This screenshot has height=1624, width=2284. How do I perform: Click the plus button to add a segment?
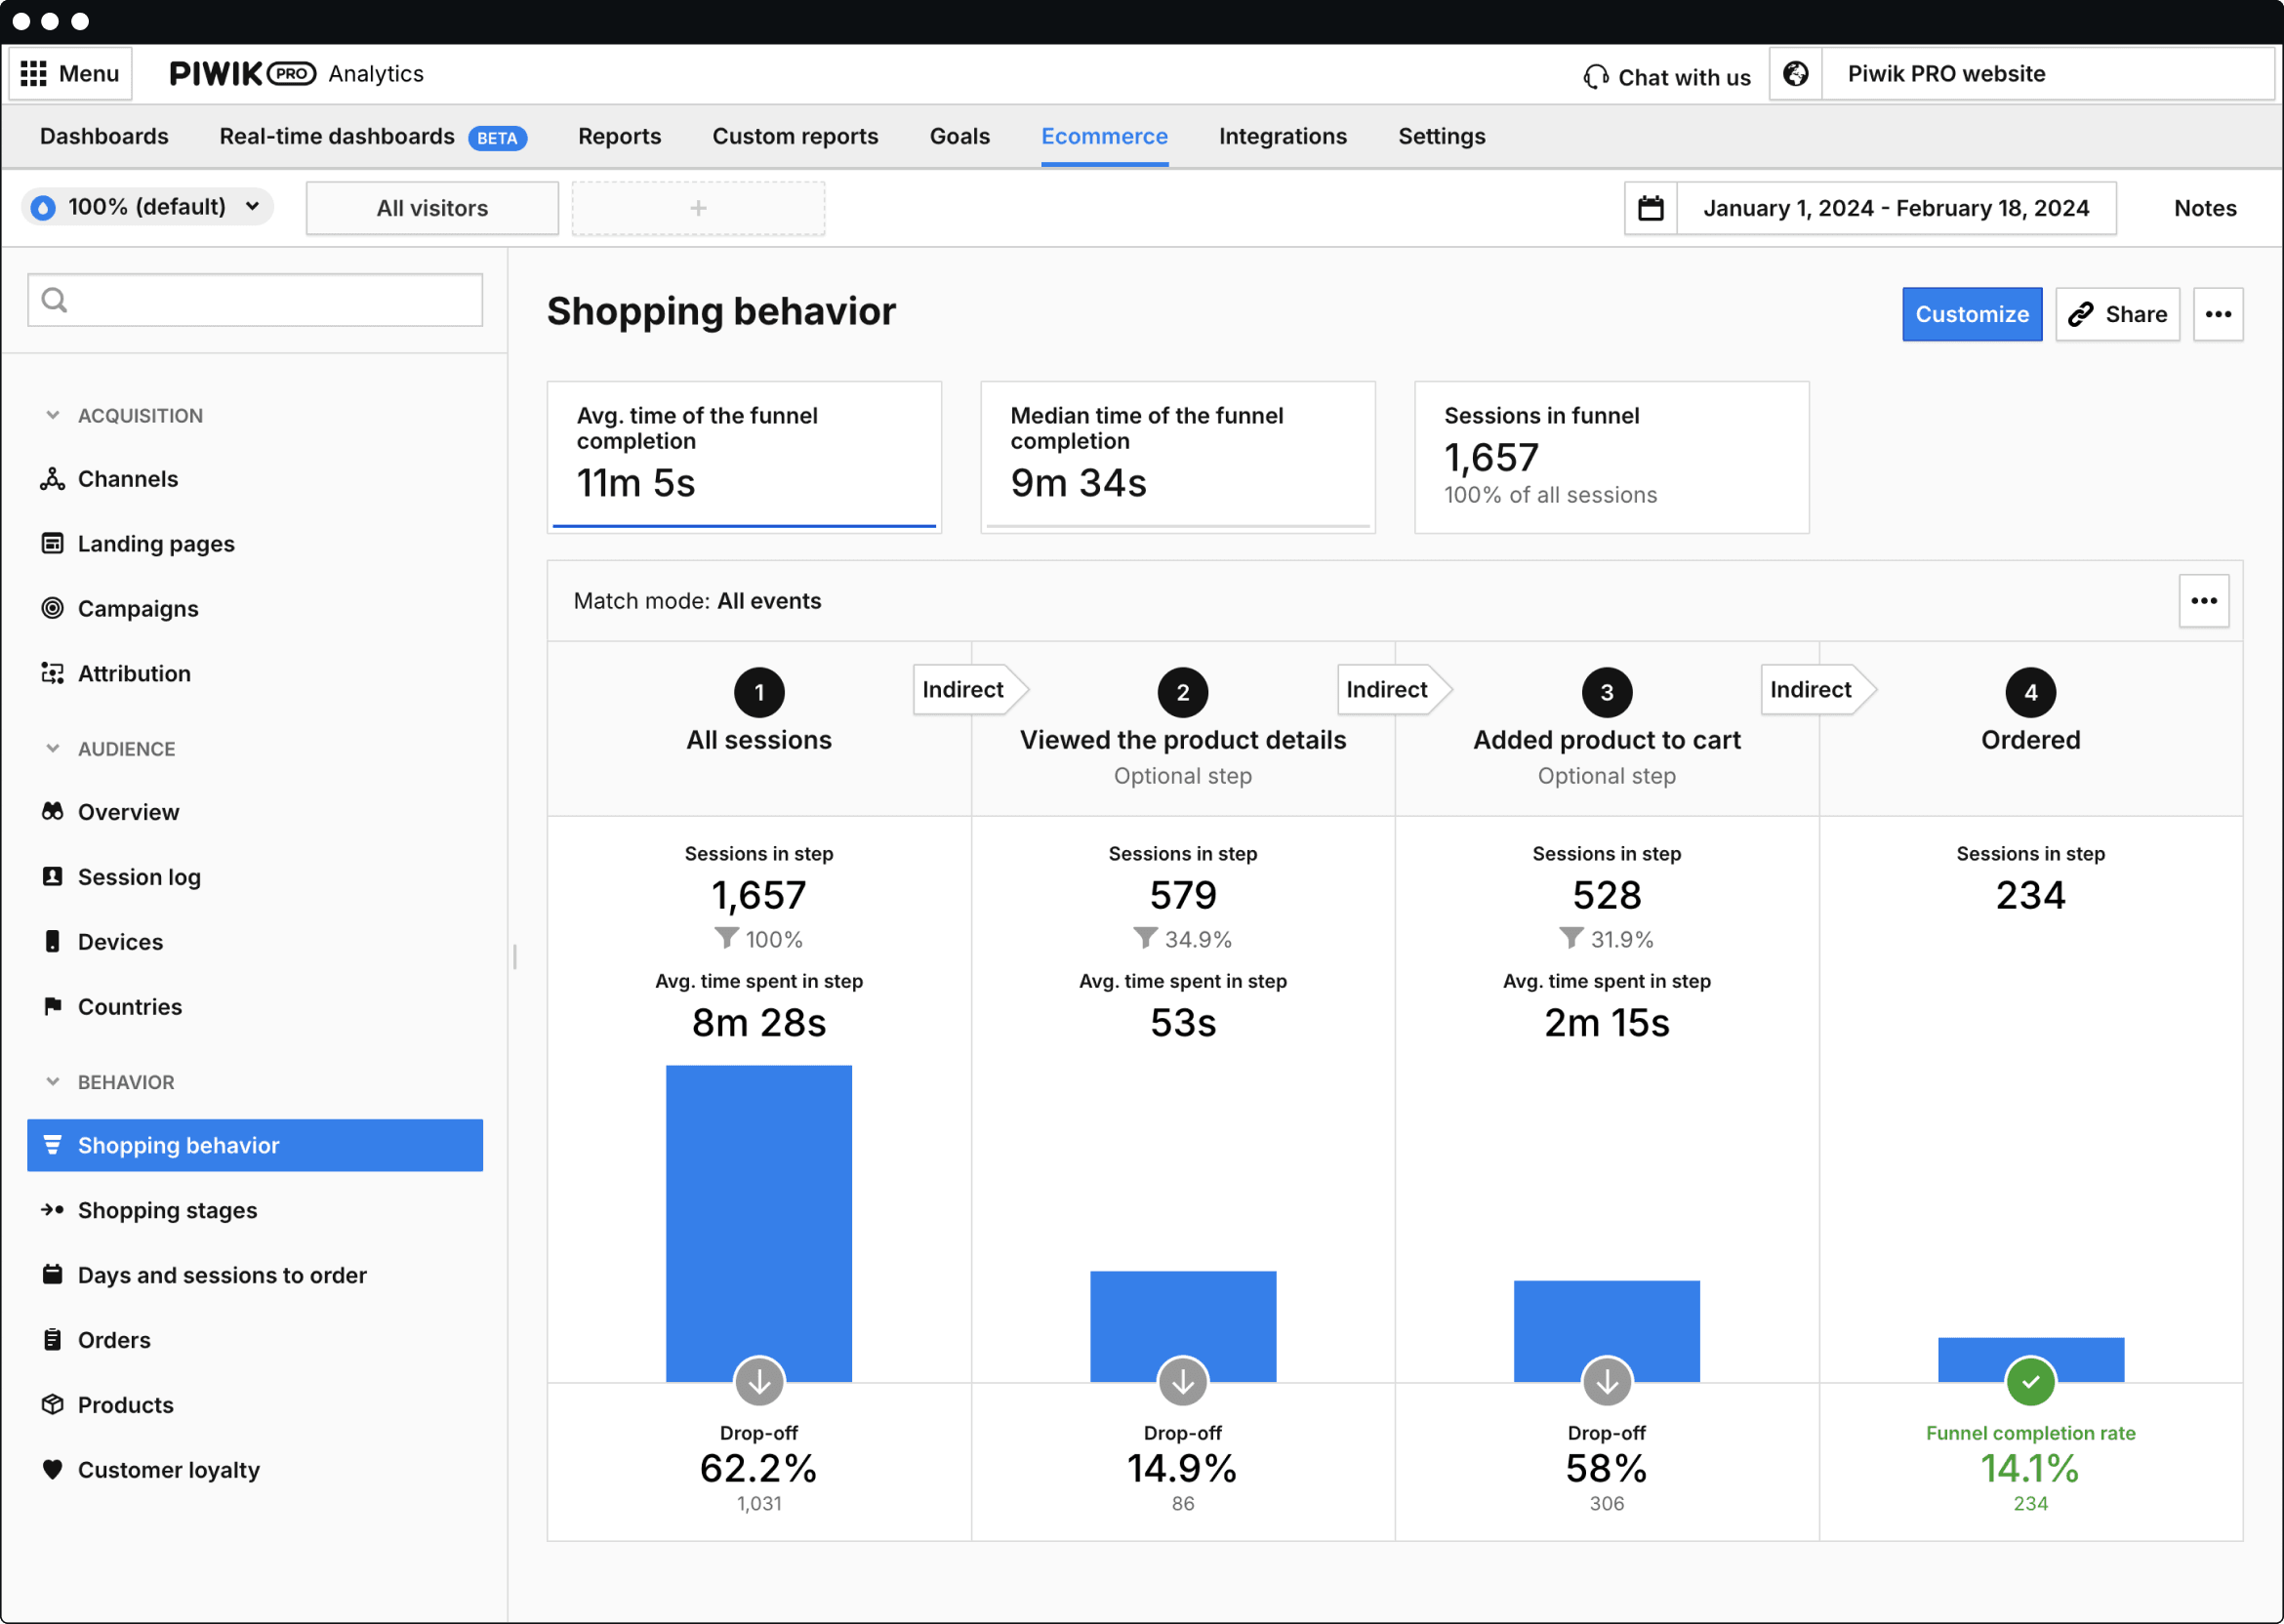697,207
